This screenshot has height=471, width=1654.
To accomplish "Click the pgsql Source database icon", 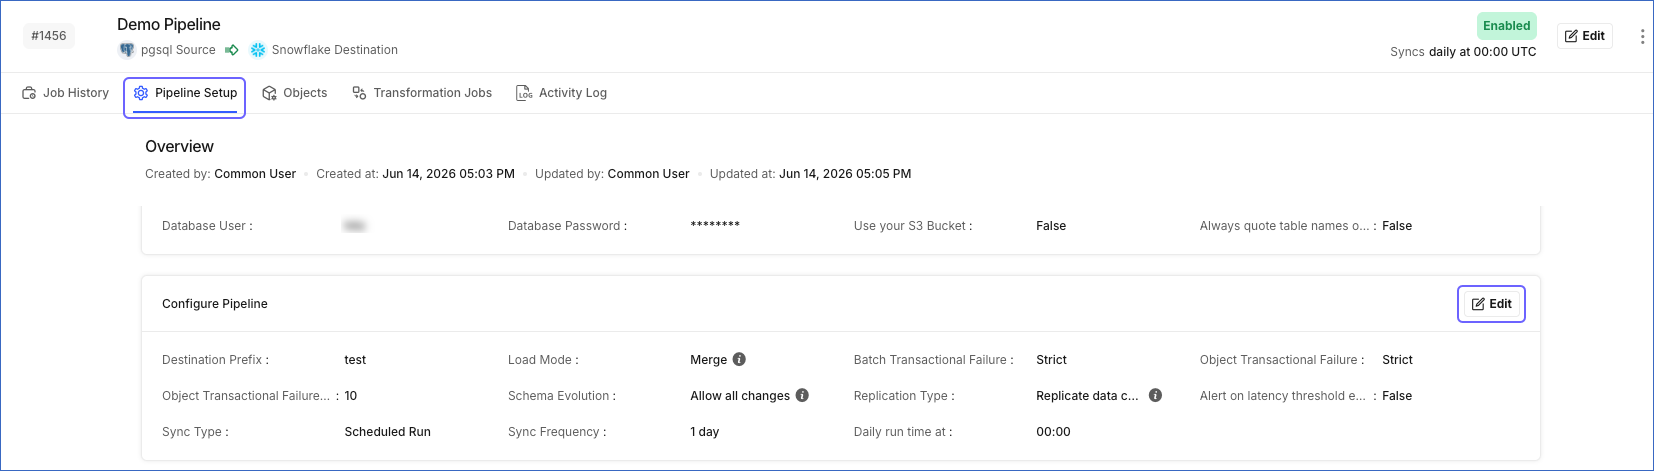I will 127,50.
